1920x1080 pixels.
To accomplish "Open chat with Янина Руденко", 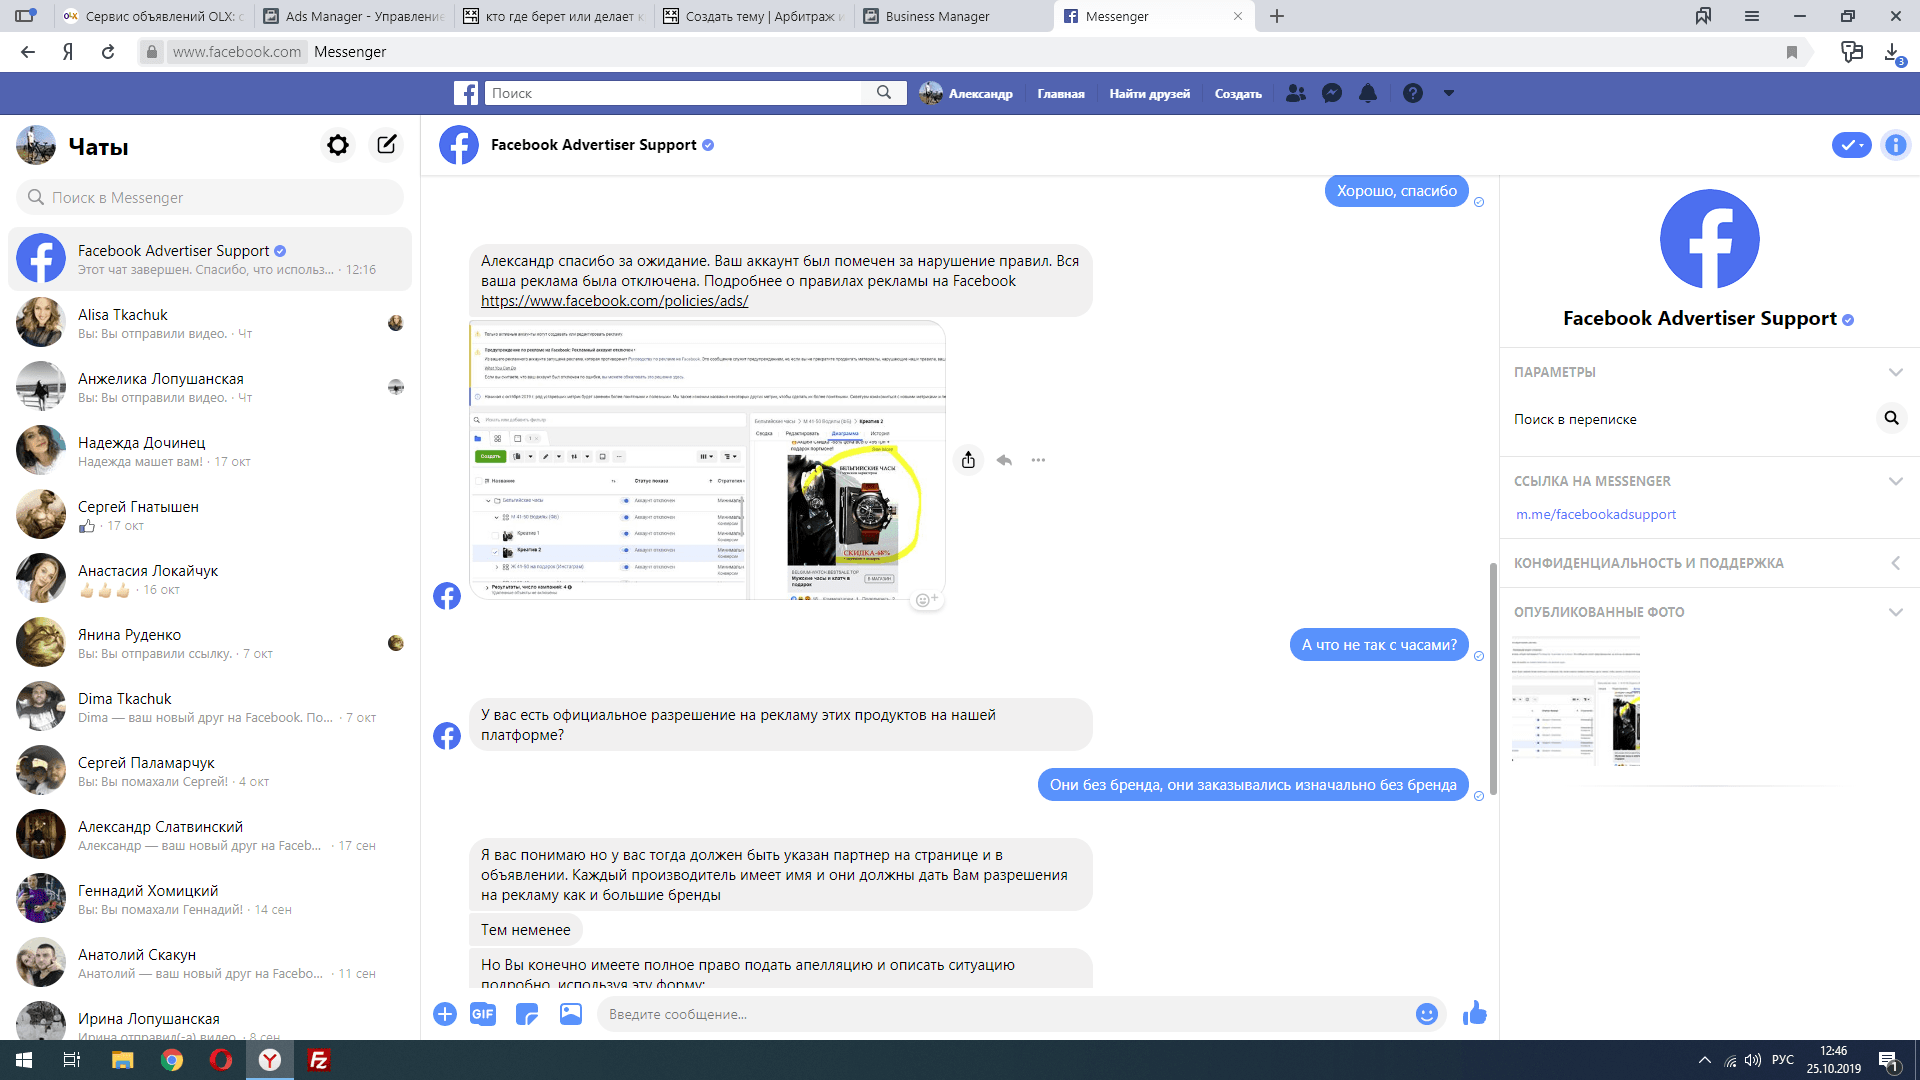I will click(210, 643).
